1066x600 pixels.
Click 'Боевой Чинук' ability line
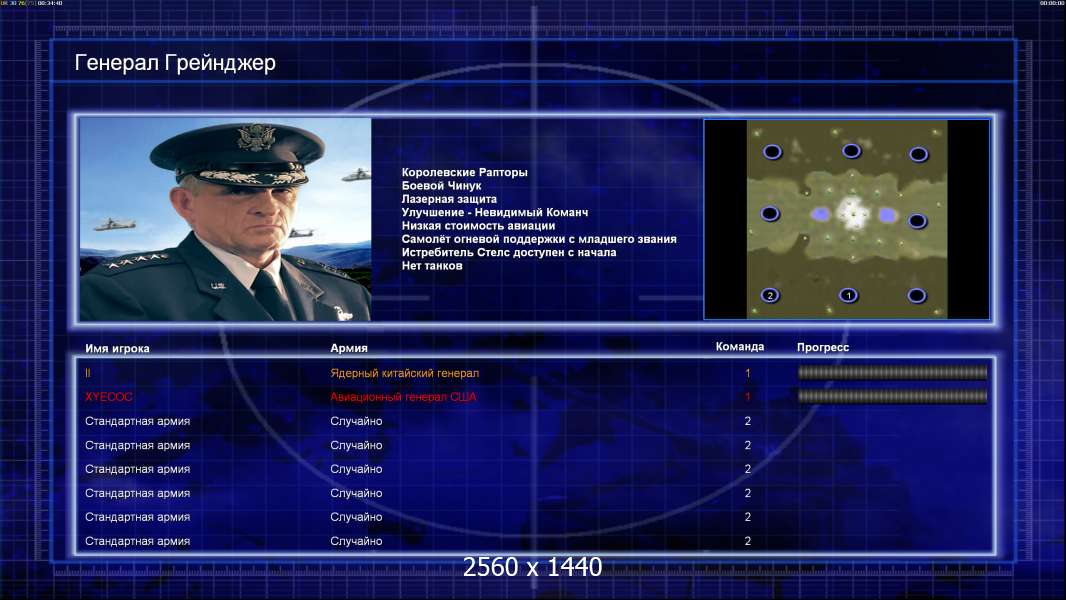441,186
